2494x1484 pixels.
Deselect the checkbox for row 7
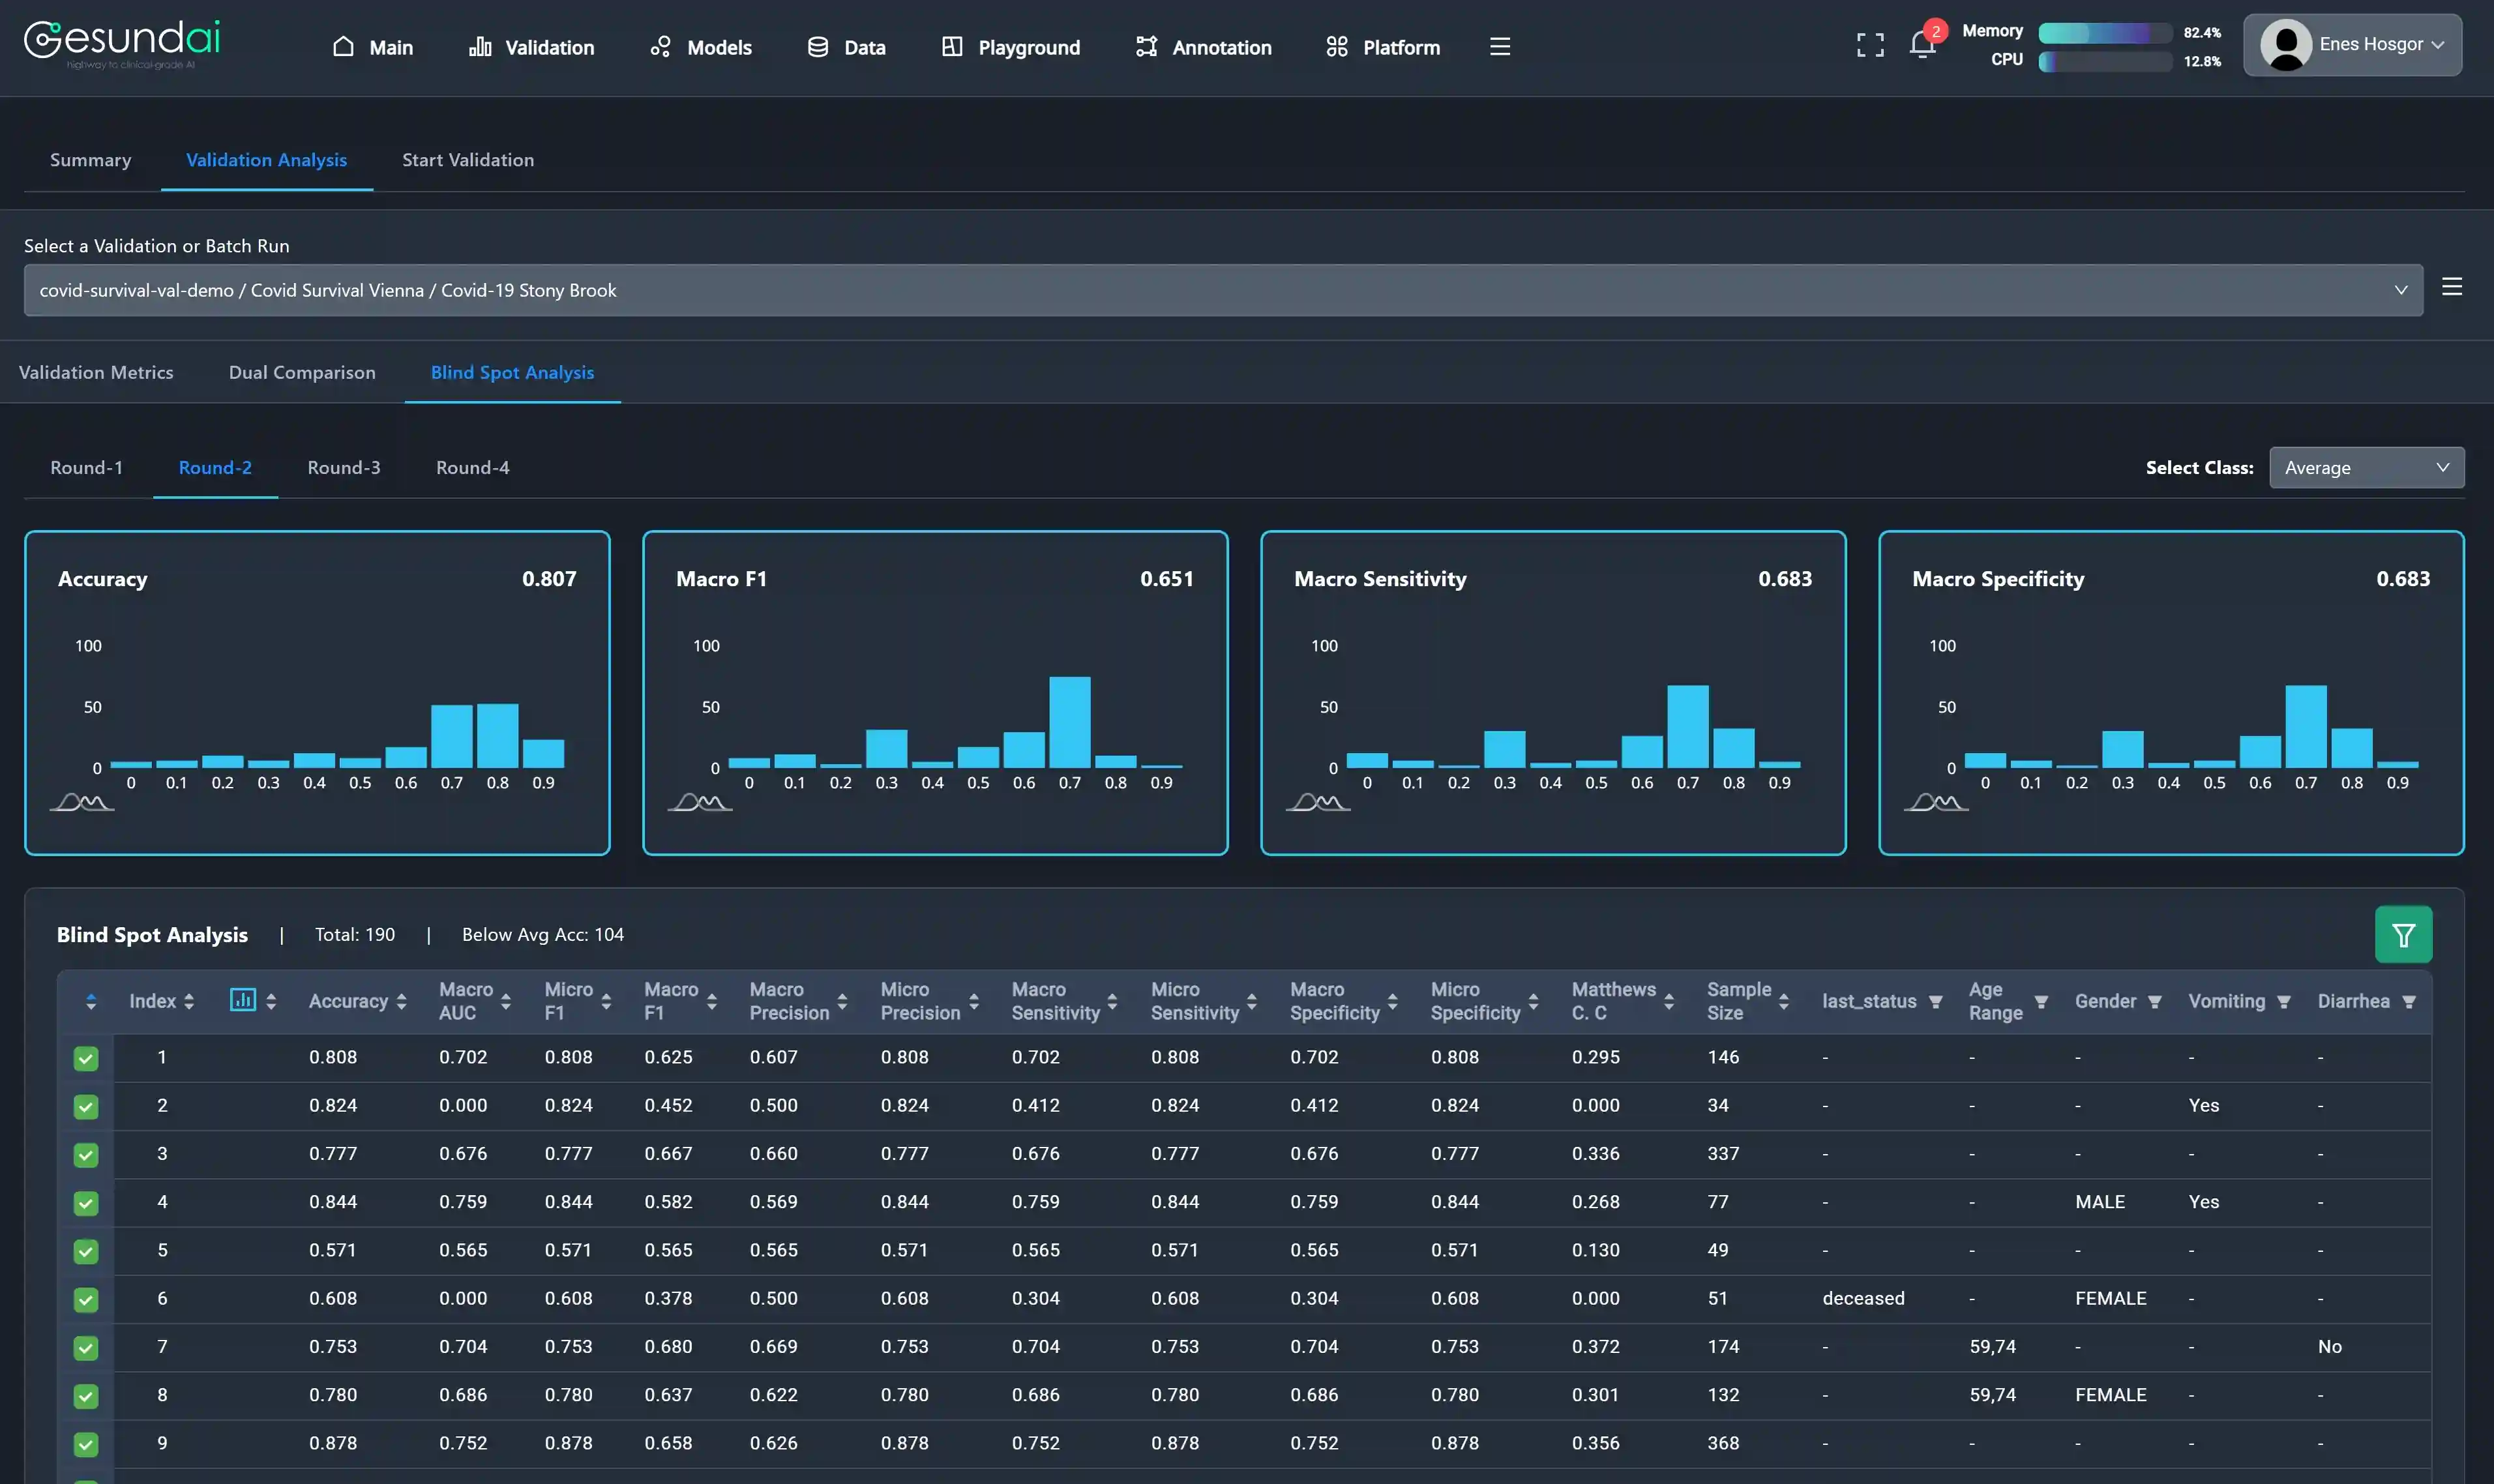tap(86, 1348)
